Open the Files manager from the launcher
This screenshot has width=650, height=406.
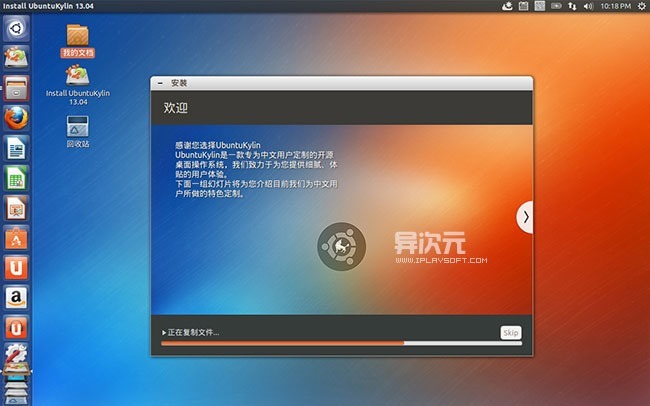[x=16, y=88]
